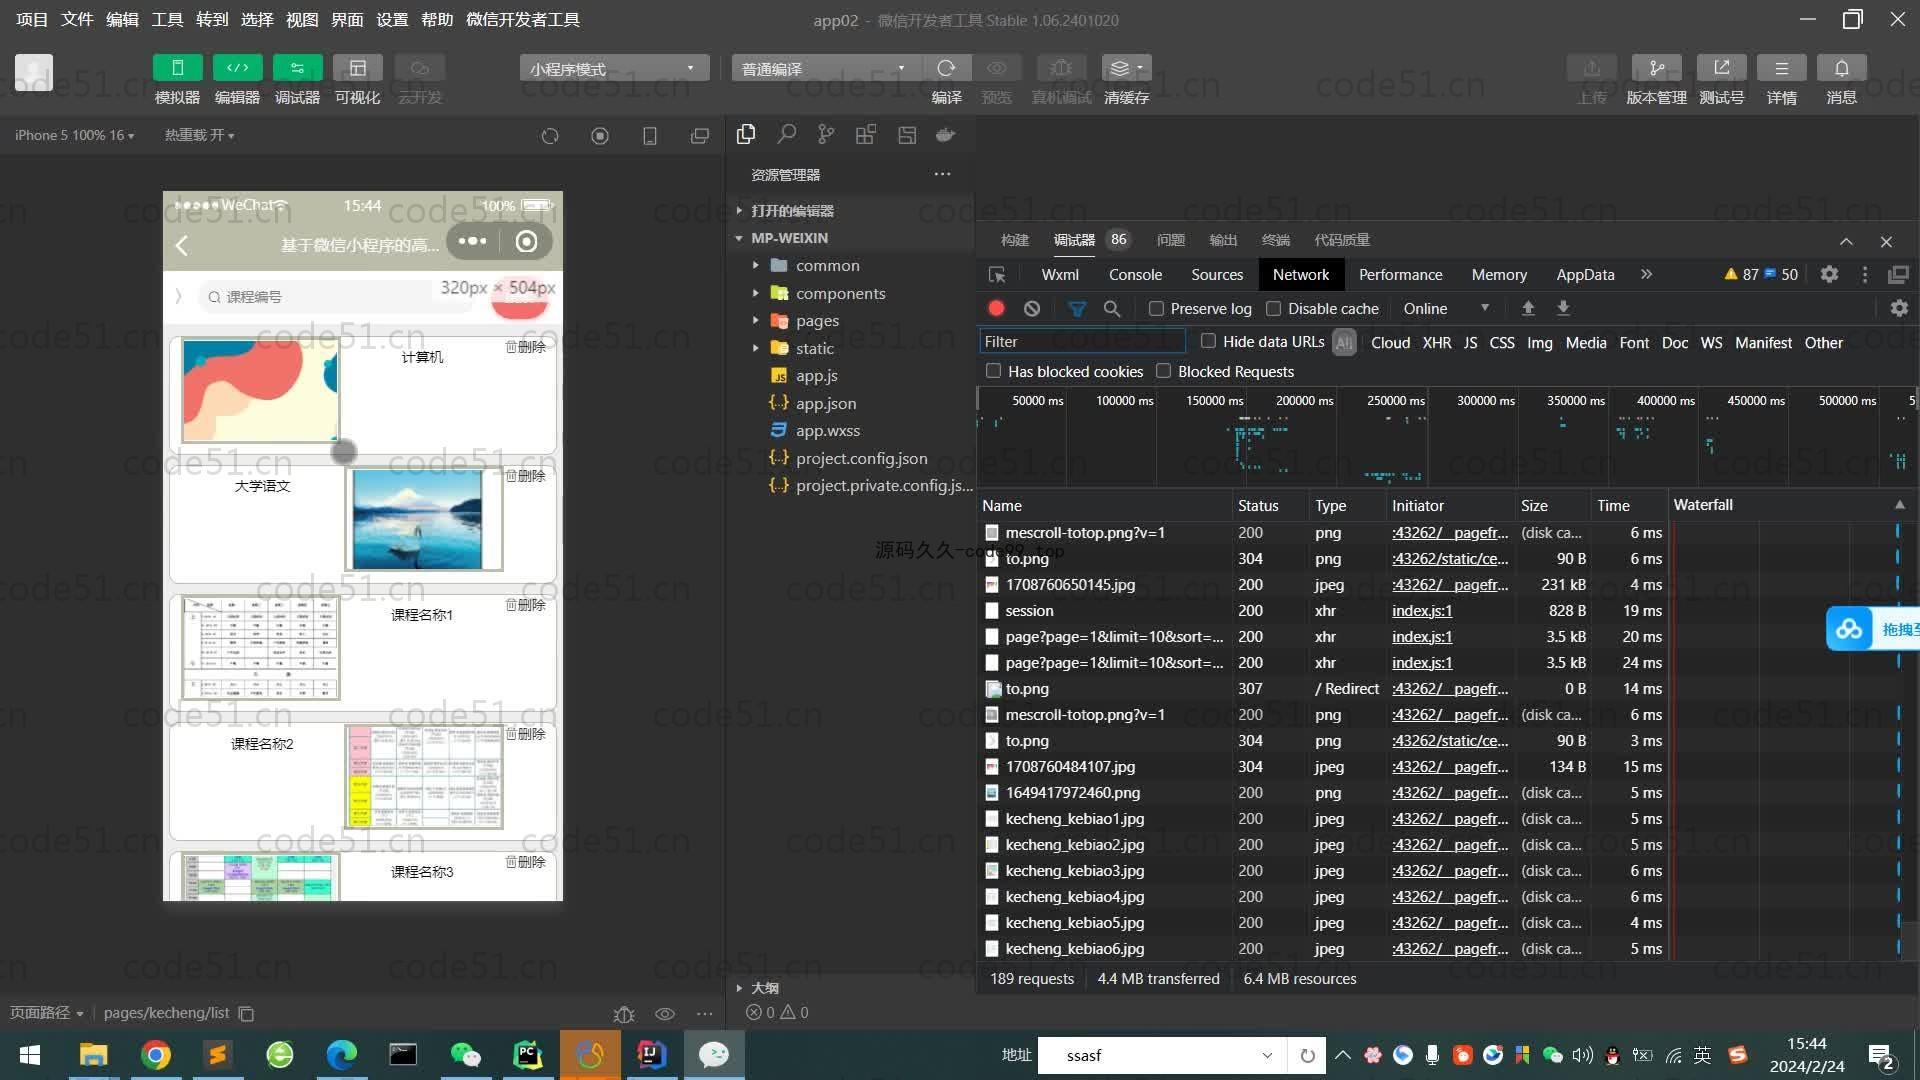This screenshot has width=1920, height=1080.
Task: Open the source control branch icon
Action: [826, 135]
